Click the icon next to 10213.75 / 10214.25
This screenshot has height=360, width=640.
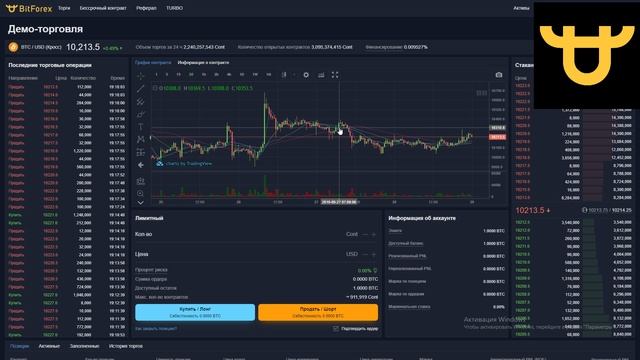point(584,210)
